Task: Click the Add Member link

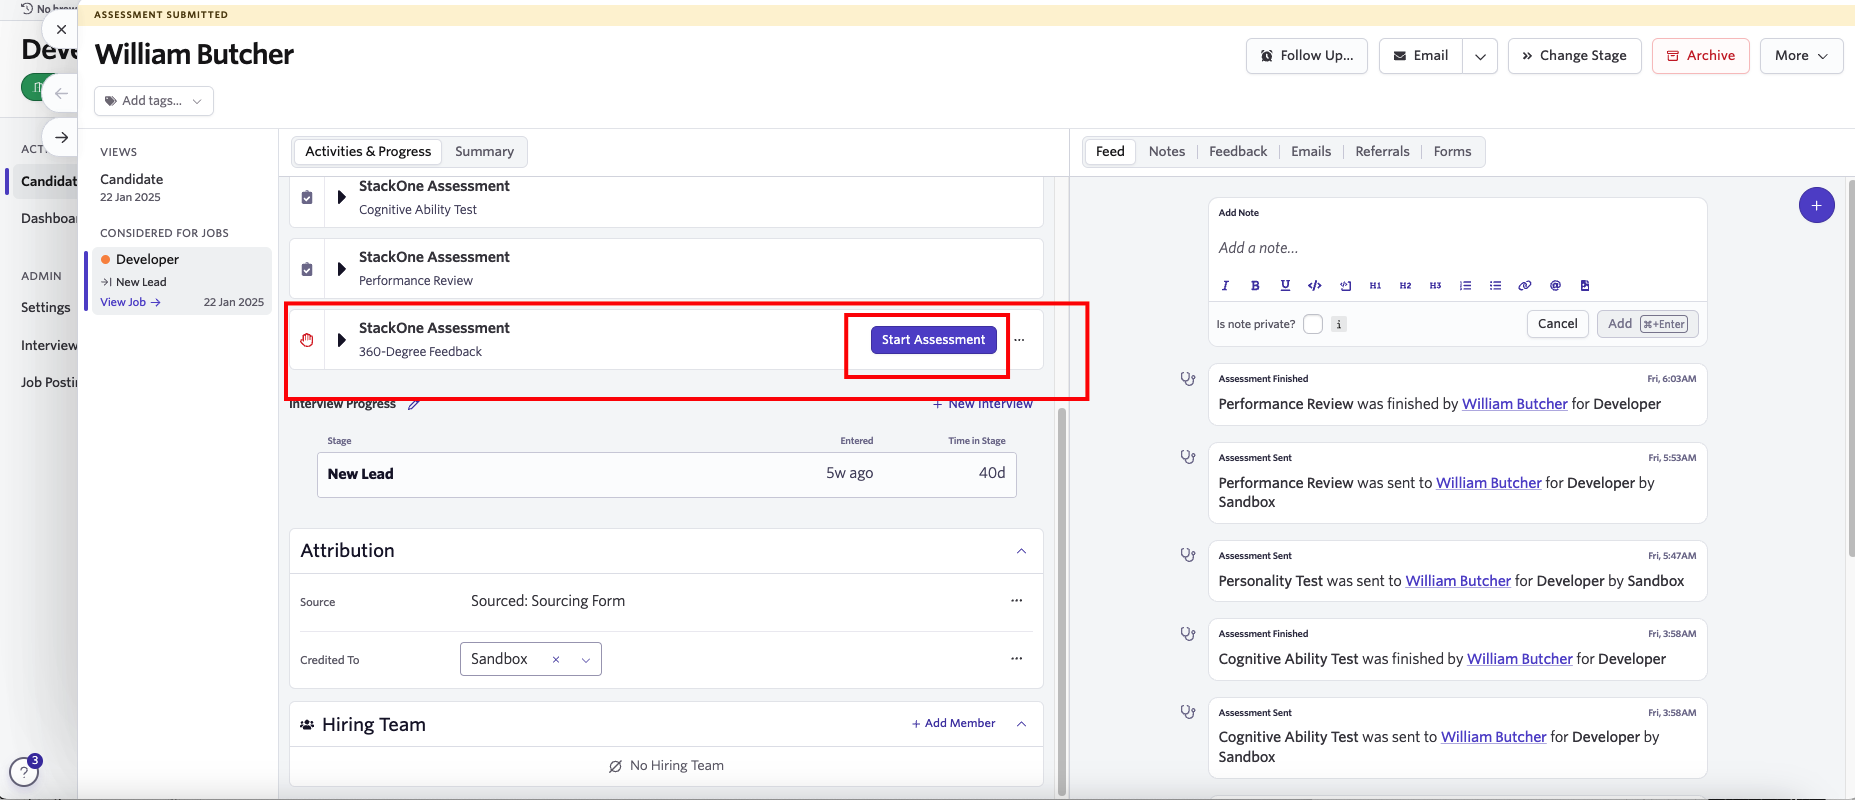Action: point(953,724)
